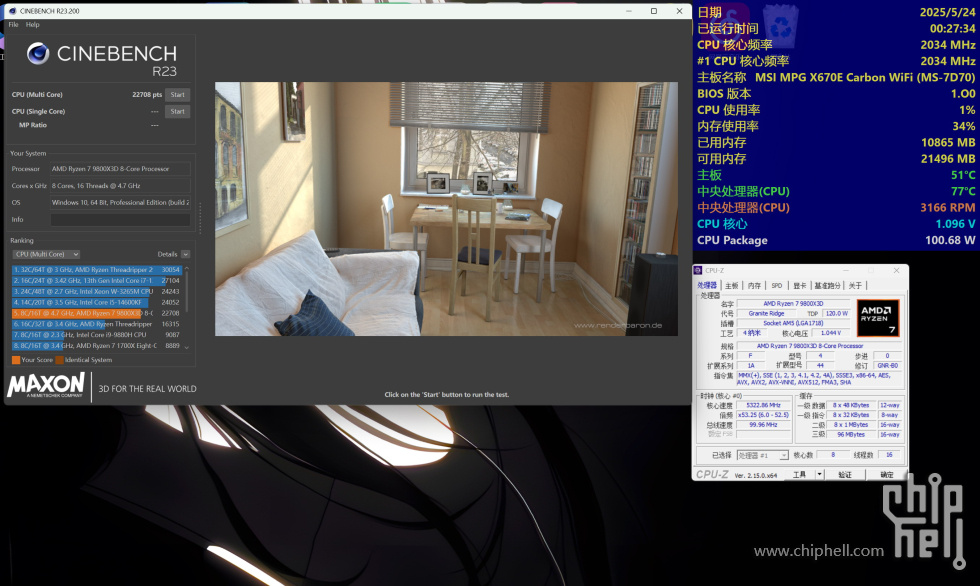980x586 pixels.
Task: Click the ranking list scroll-down arrow
Action: point(186,347)
